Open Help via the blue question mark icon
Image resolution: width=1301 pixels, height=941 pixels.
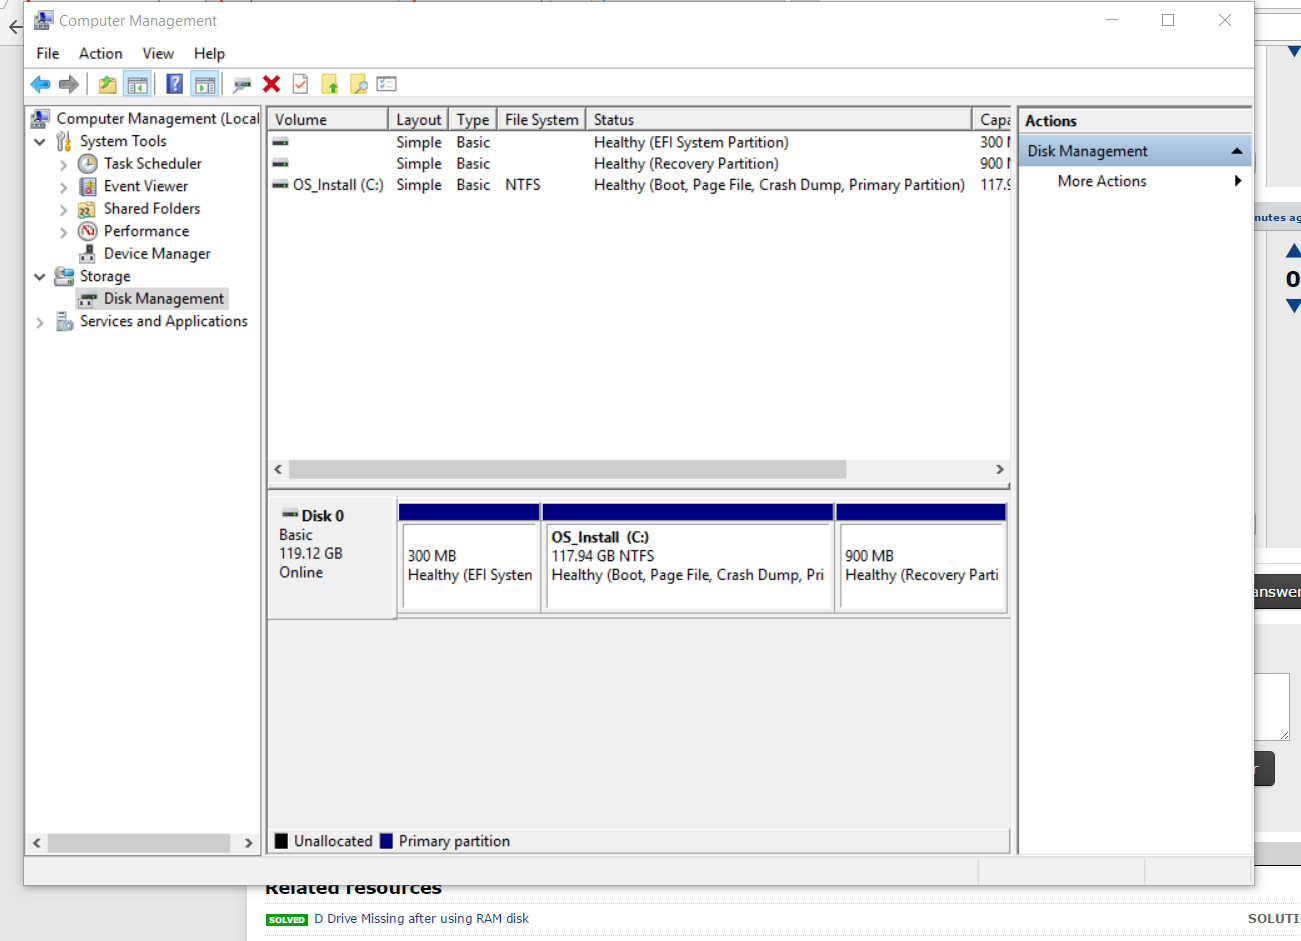pyautogui.click(x=175, y=85)
